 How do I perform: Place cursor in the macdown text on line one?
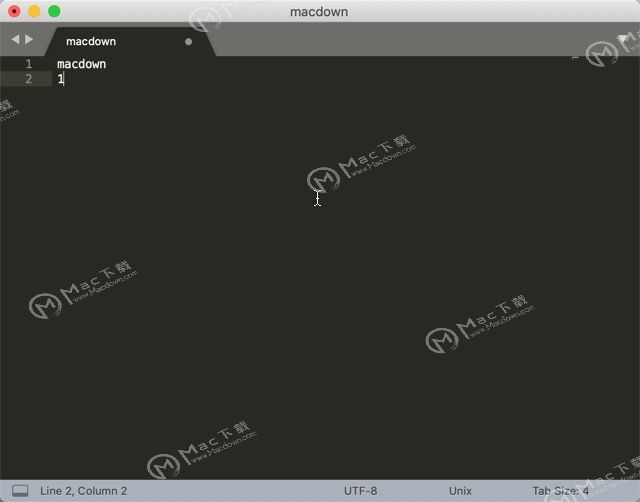point(81,64)
